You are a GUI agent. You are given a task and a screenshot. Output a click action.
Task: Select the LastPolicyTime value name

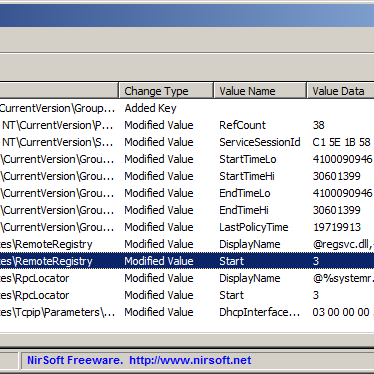(254, 227)
